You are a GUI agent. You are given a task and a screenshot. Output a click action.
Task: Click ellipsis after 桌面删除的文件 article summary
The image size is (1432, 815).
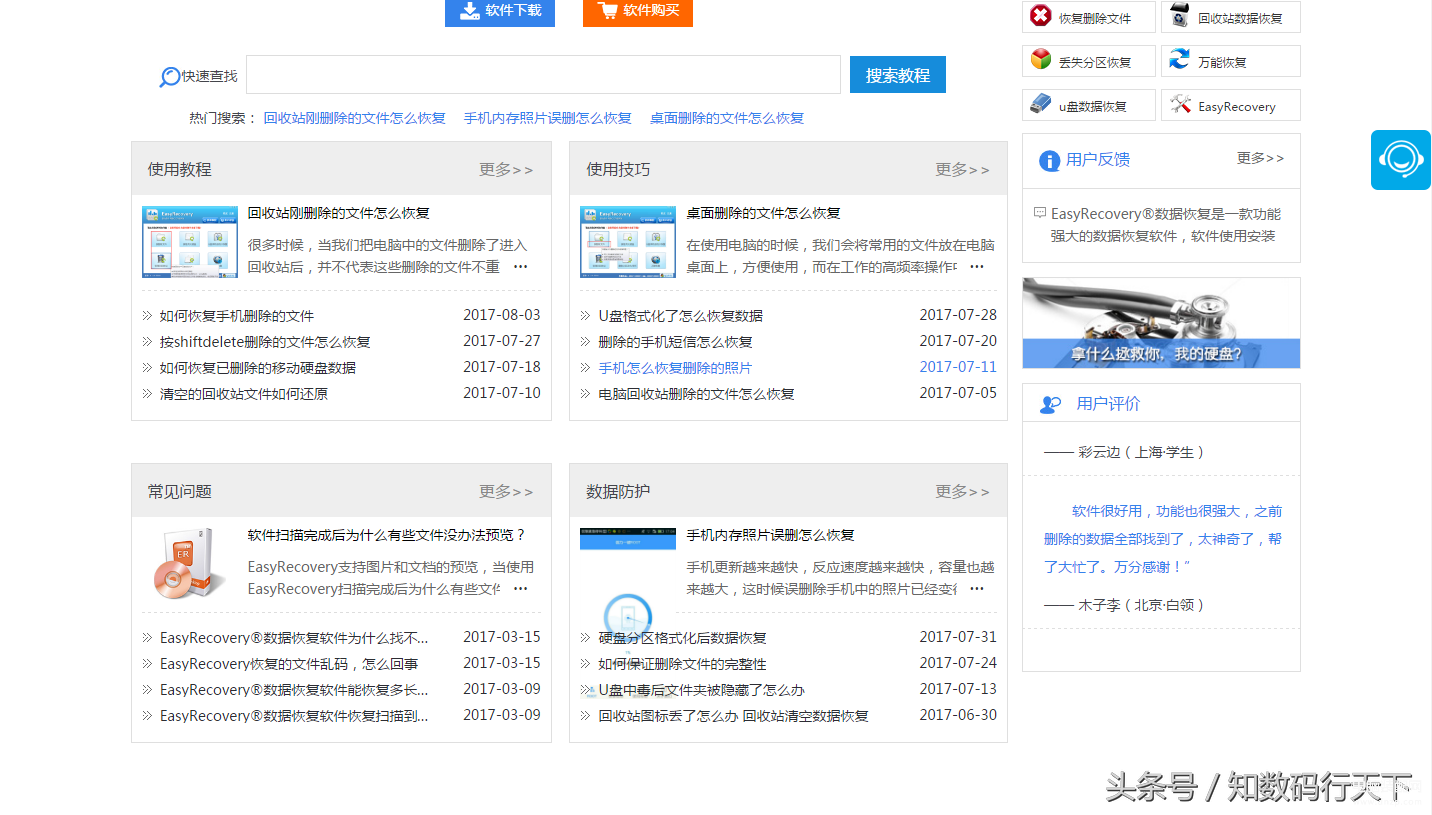pos(977,267)
